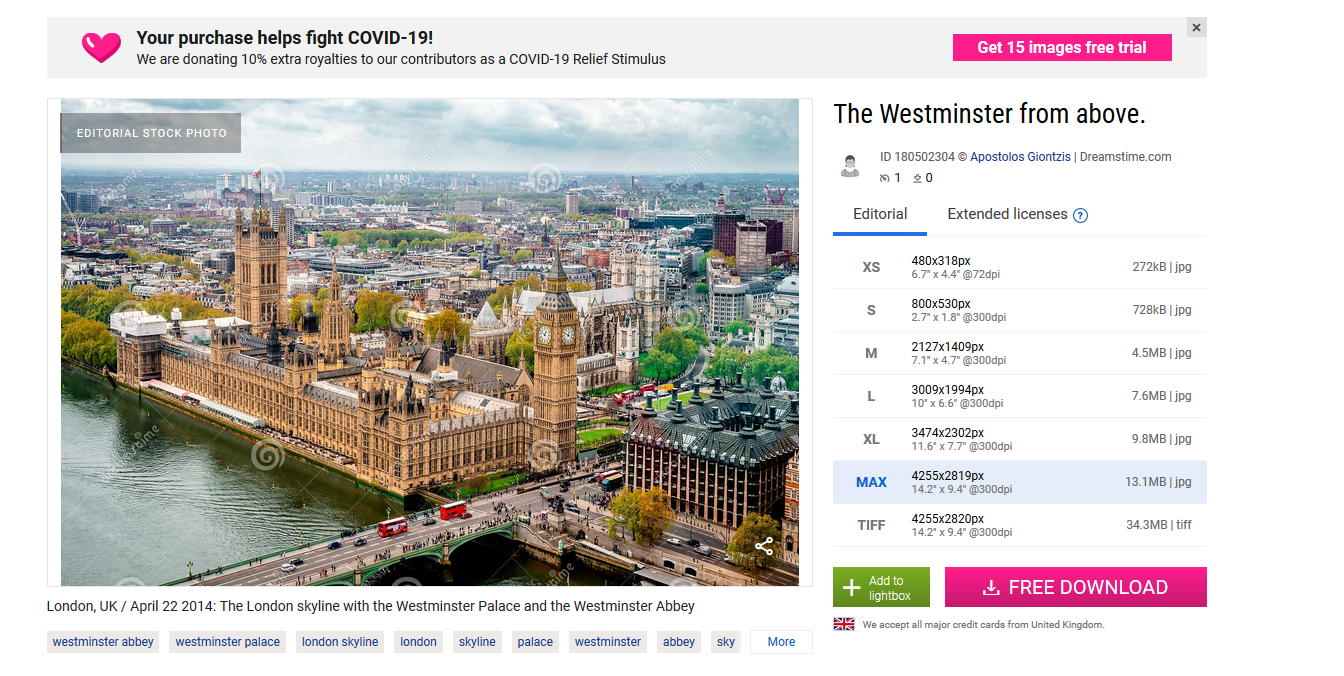Open the abbey keyword tag
Image resolution: width=1344 pixels, height=676 pixels.
coord(679,642)
